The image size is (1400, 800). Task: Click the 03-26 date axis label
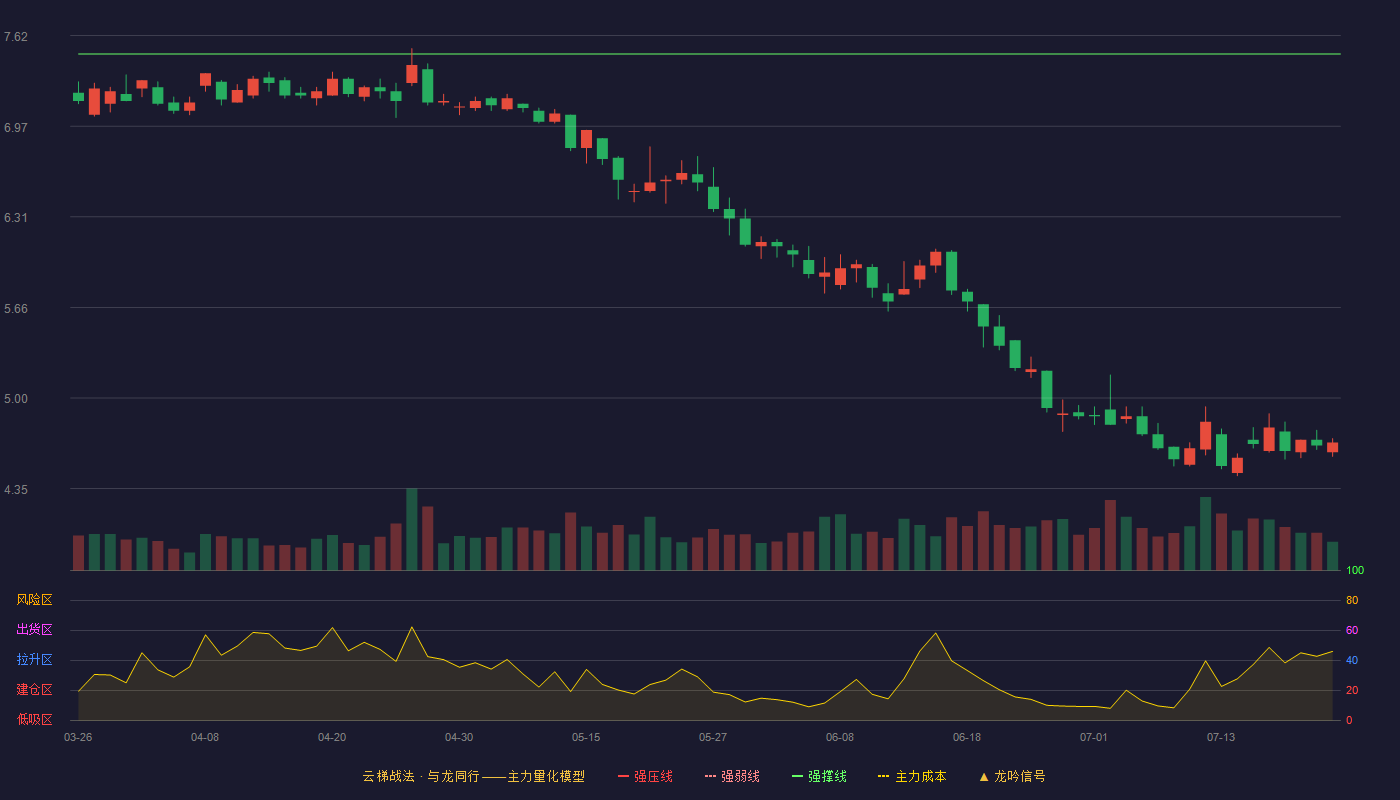[78, 737]
